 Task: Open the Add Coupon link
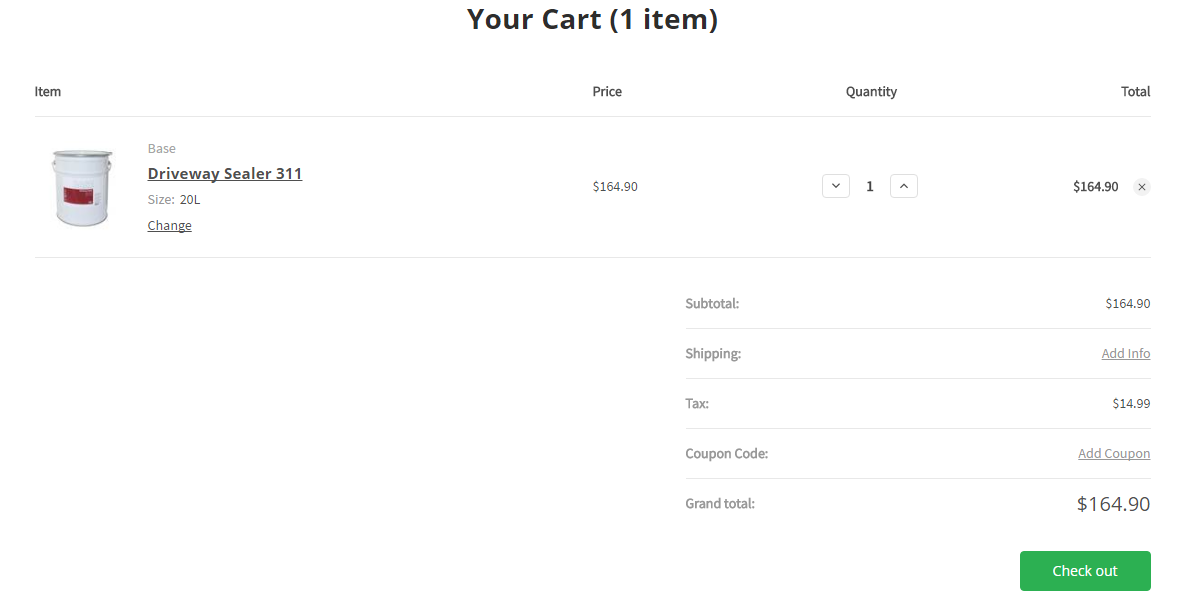pos(1113,454)
